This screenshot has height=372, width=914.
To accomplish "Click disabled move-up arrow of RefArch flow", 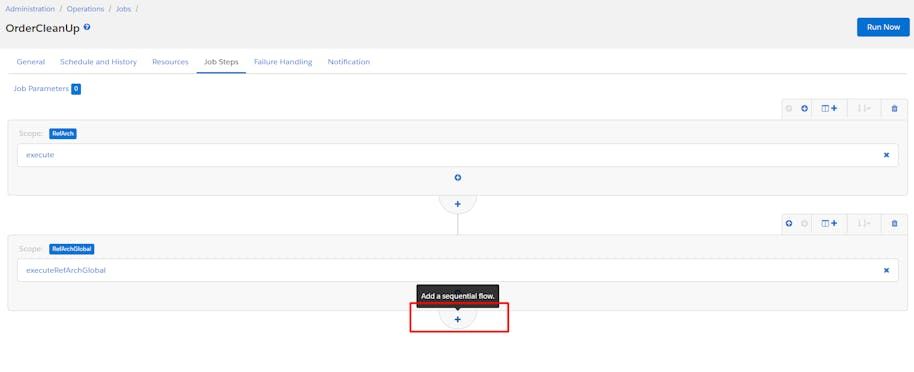I will click(789, 108).
